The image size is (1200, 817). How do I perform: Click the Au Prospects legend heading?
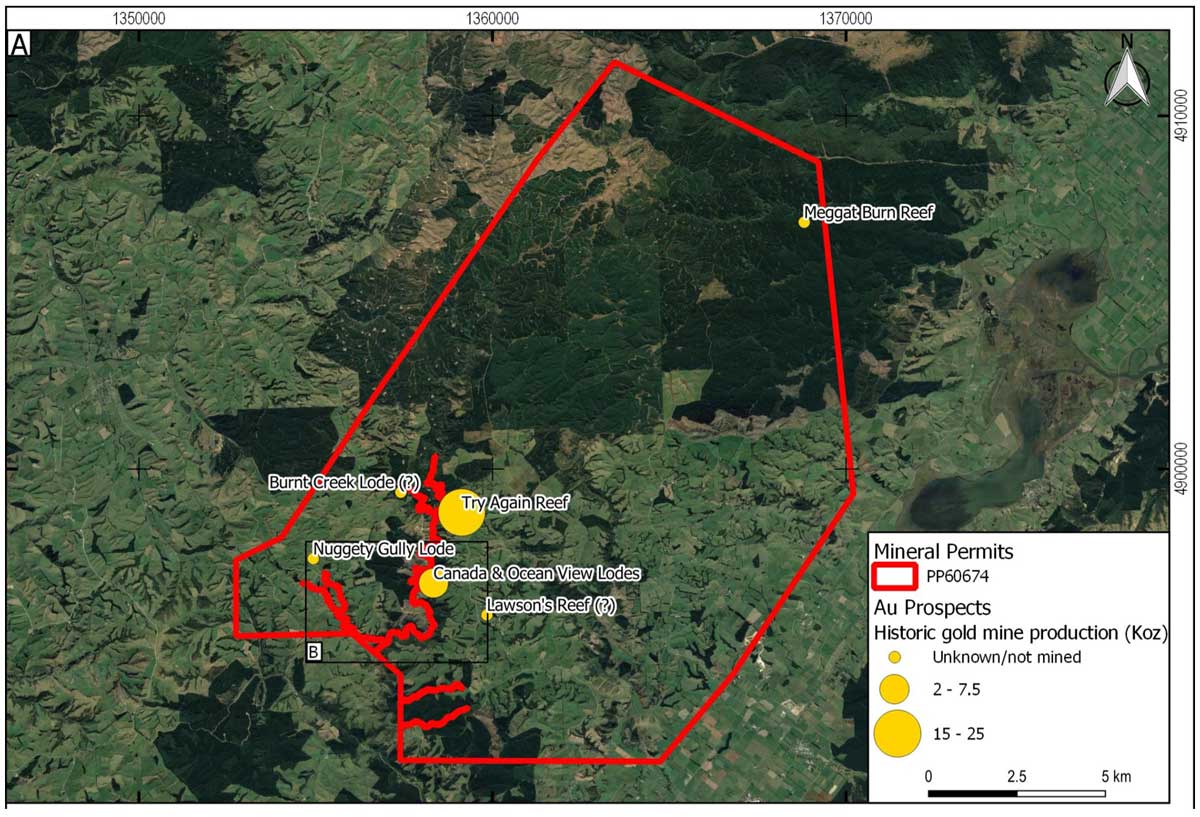[932, 607]
